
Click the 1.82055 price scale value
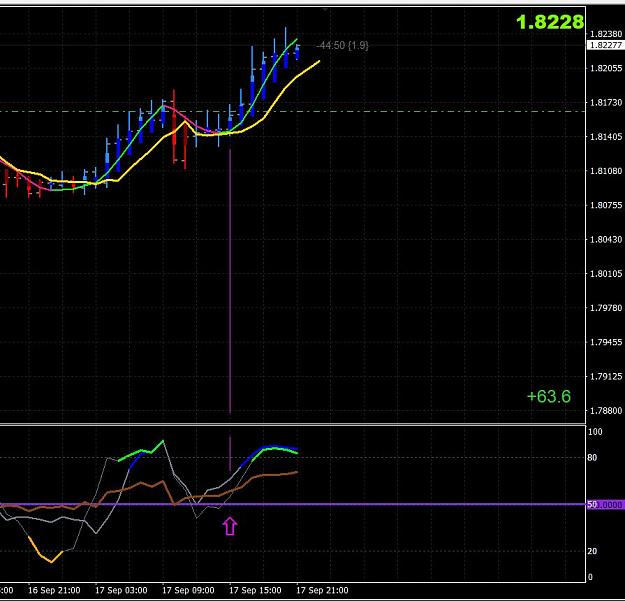[x=605, y=68]
